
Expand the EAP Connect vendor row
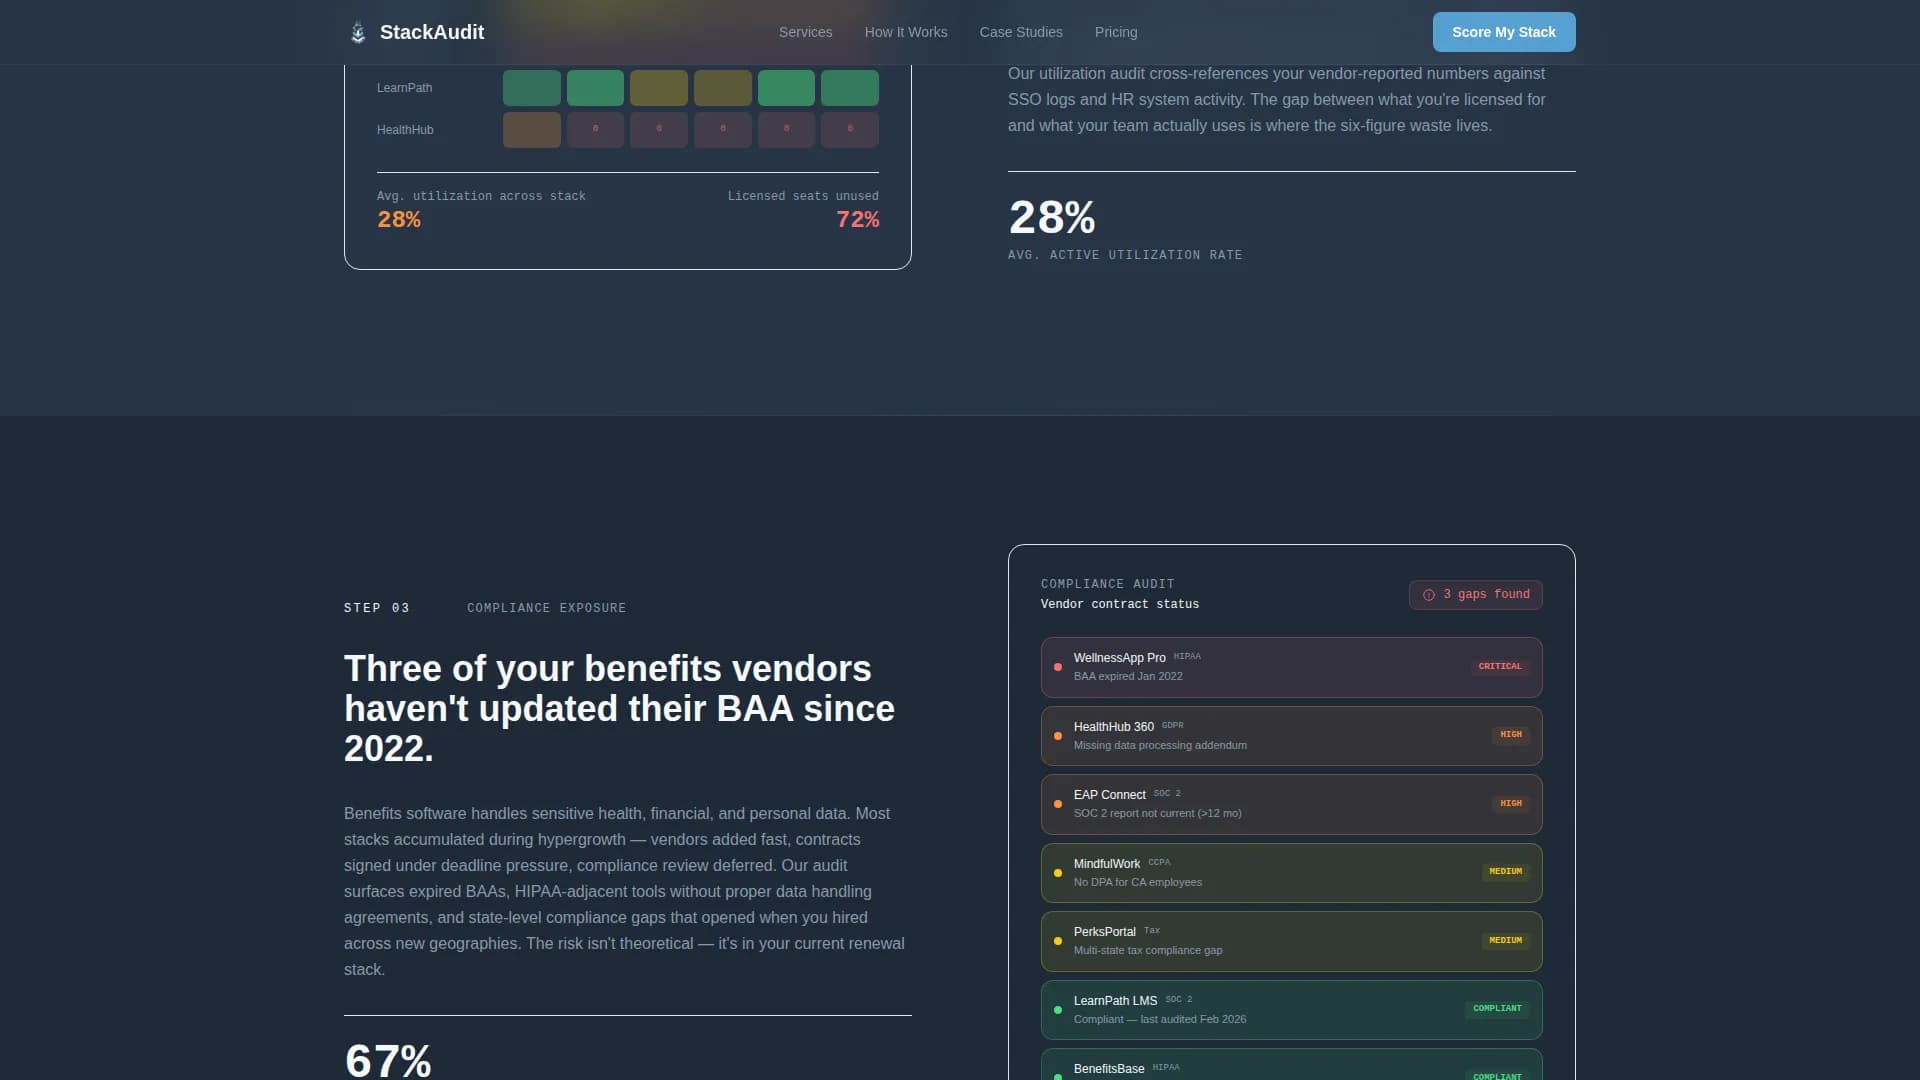[1291, 803]
